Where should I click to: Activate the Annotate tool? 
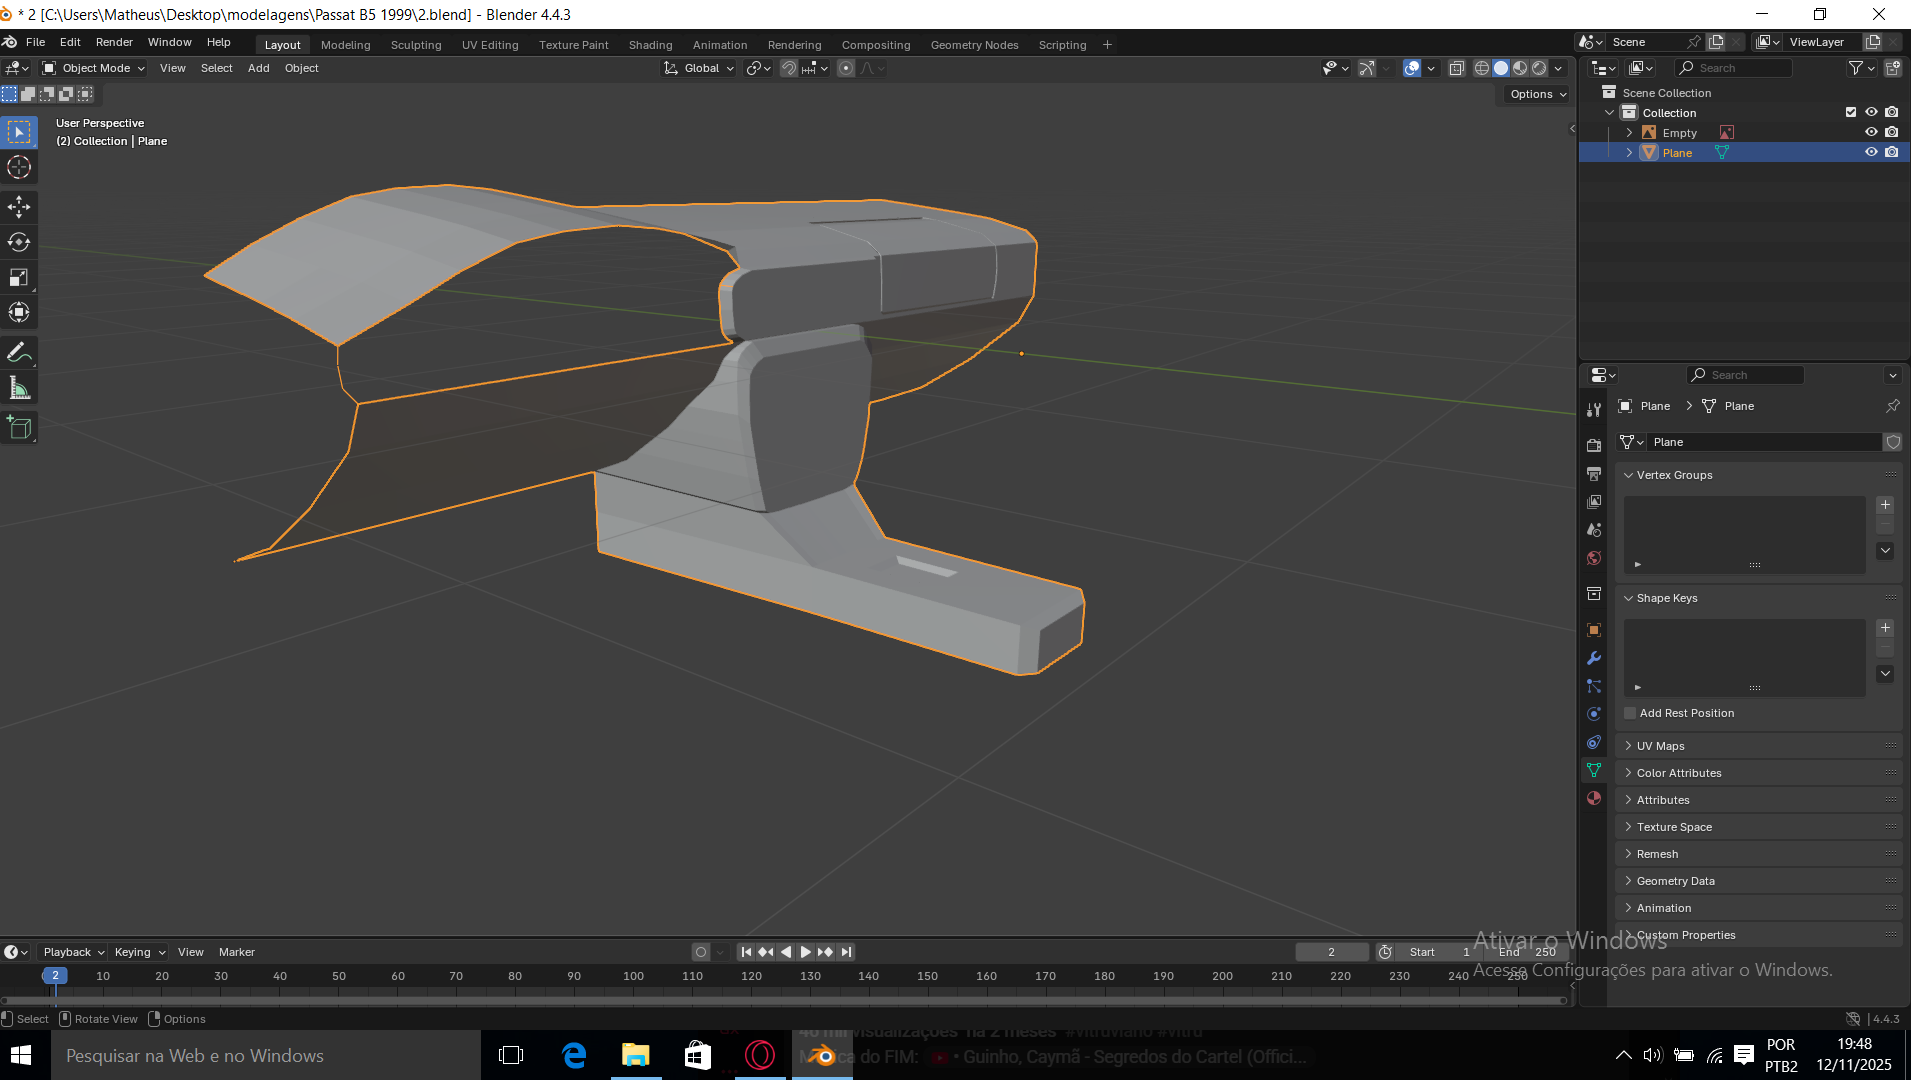[19, 353]
